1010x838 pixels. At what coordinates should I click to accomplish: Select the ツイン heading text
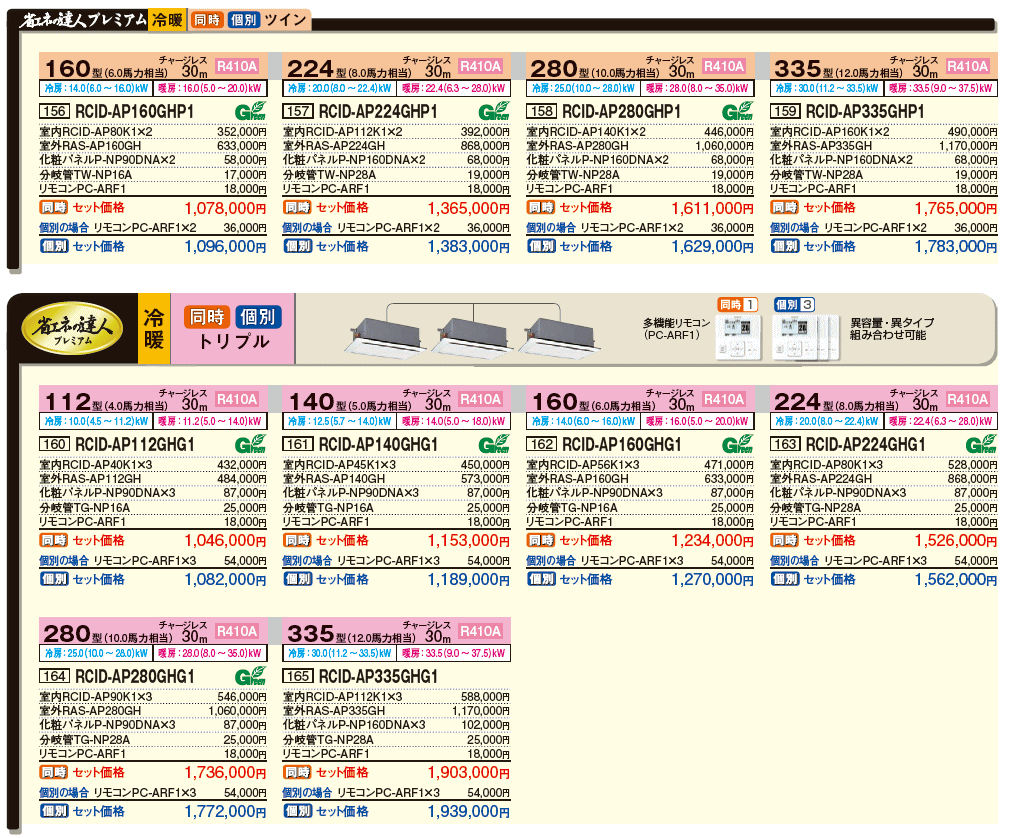coord(285,20)
